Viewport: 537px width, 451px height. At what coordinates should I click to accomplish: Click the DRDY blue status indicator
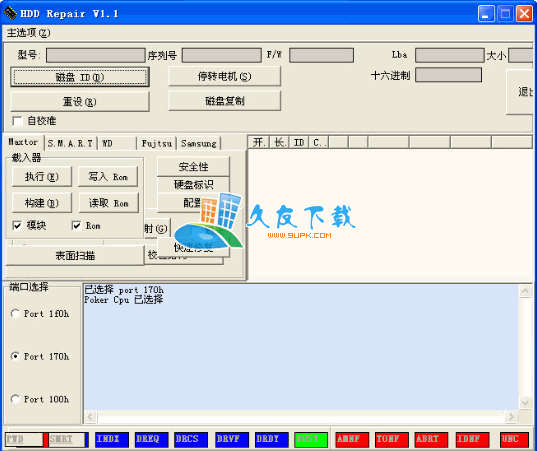[272, 439]
